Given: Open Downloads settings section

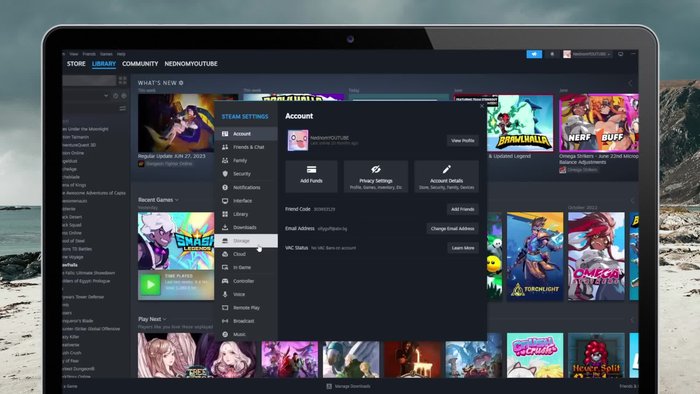Looking at the screenshot, I should click(246, 228).
